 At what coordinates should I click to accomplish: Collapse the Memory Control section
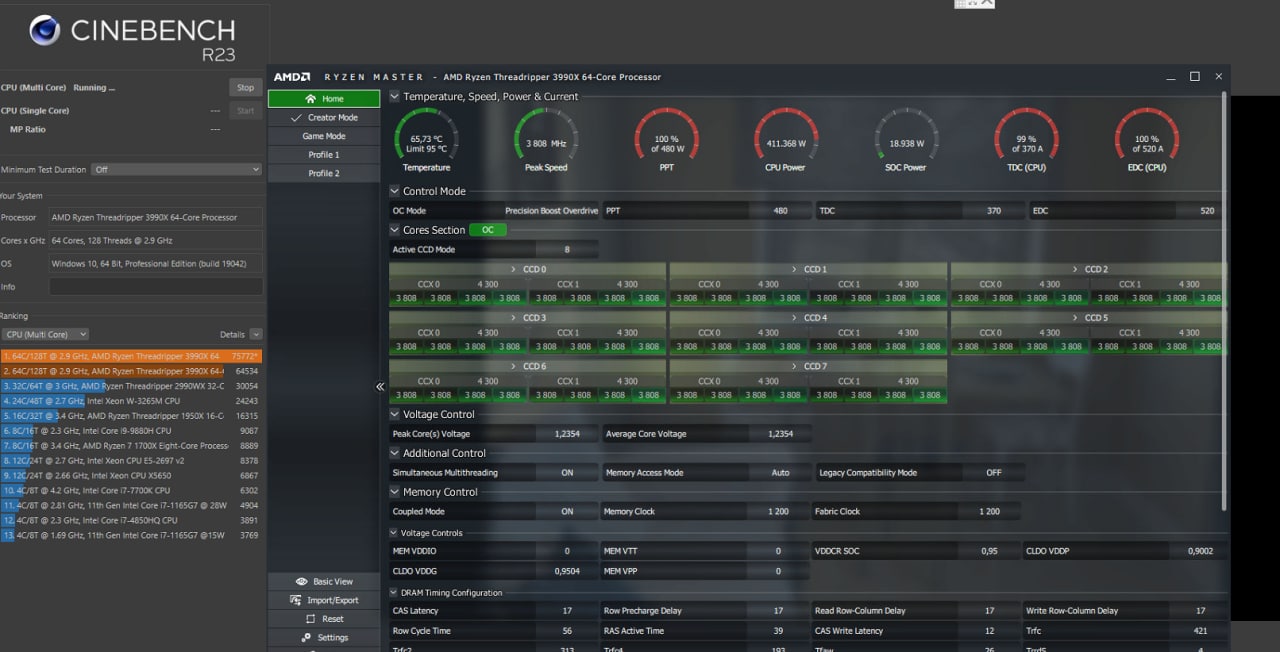tap(394, 492)
